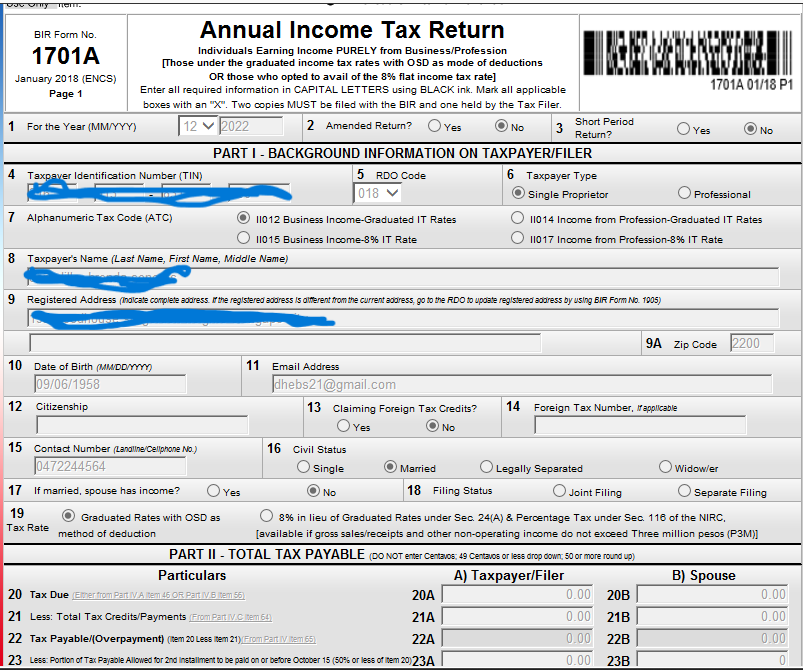Select No for Short Period Return
This screenshot has width=803, height=670.
point(750,129)
